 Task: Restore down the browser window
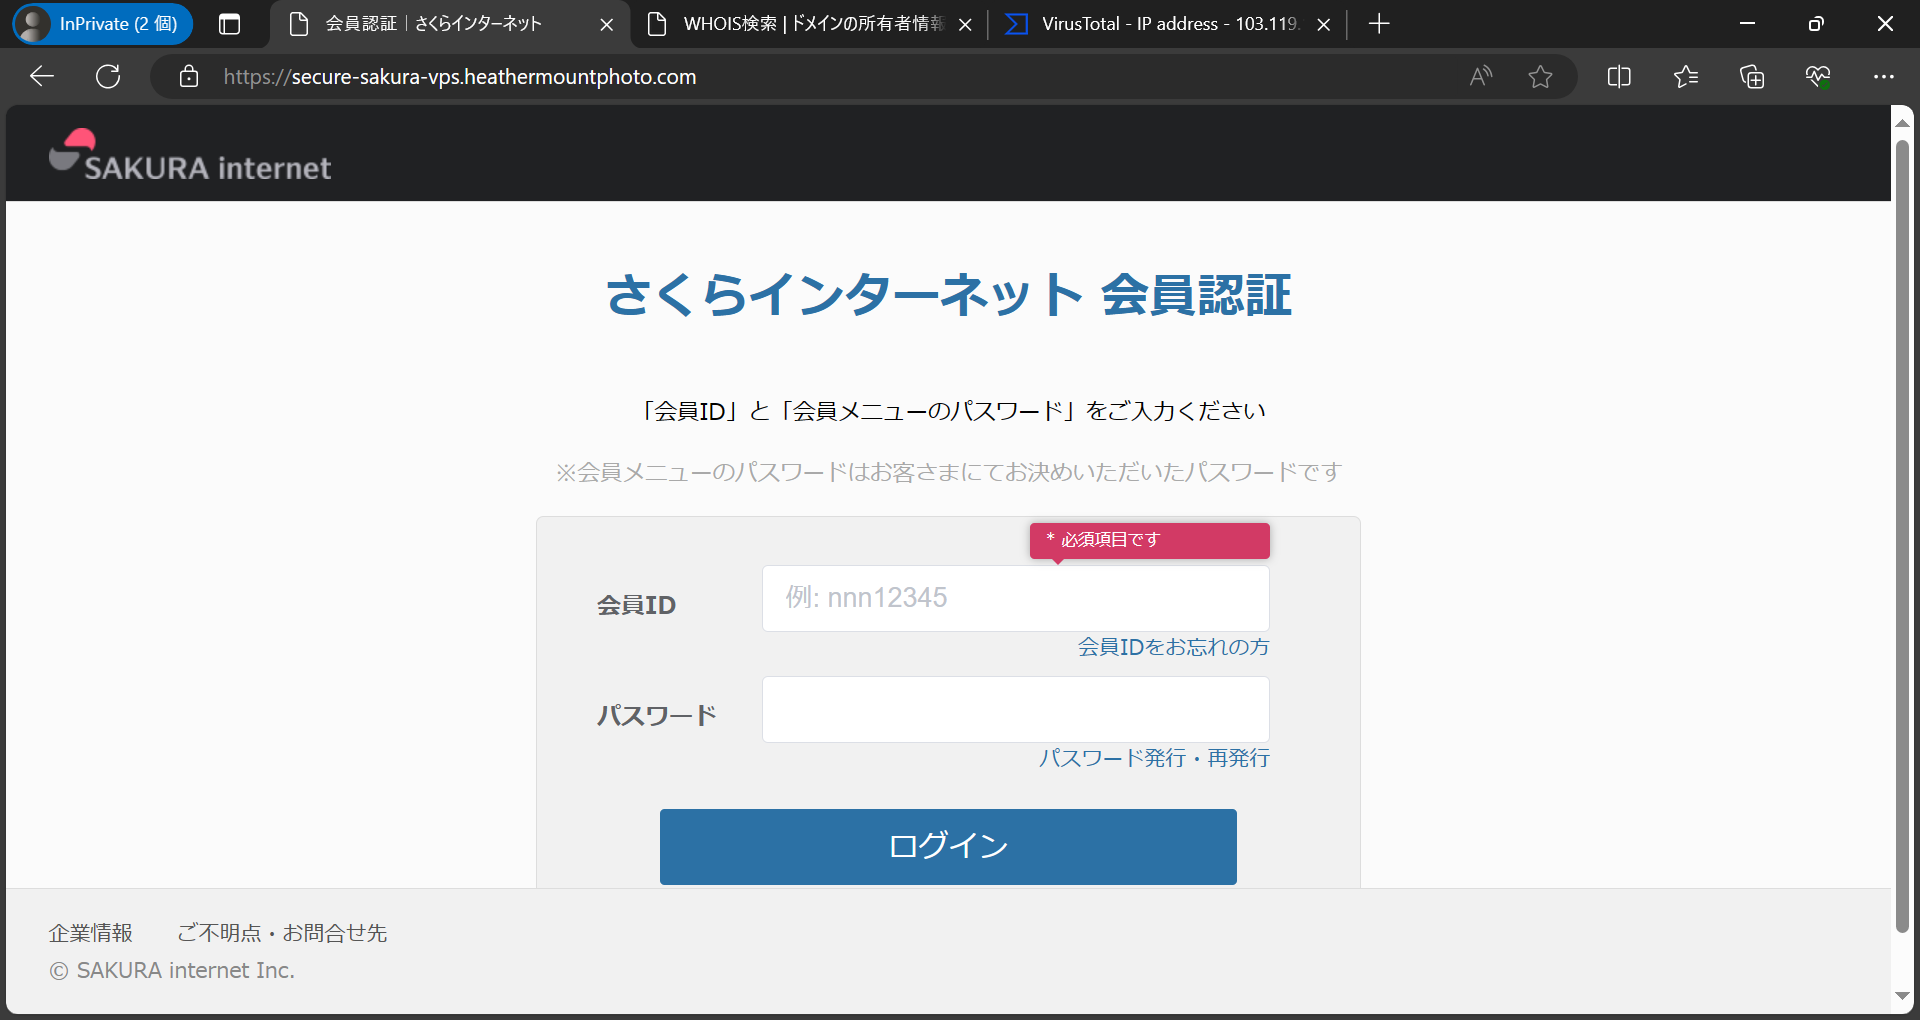pos(1816,24)
